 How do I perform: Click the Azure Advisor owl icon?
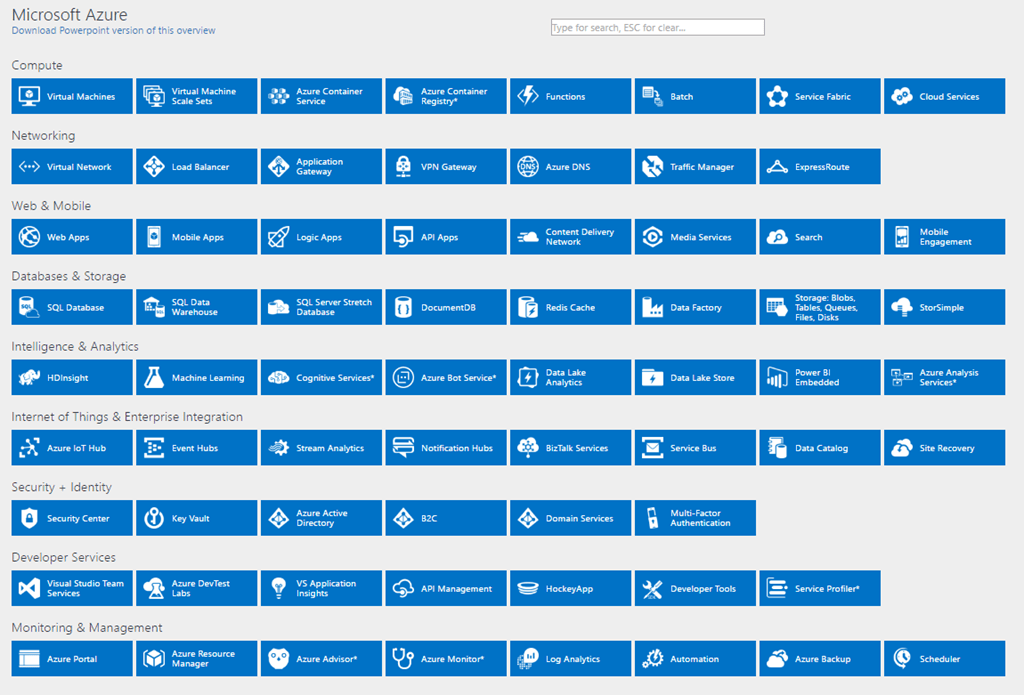(279, 658)
